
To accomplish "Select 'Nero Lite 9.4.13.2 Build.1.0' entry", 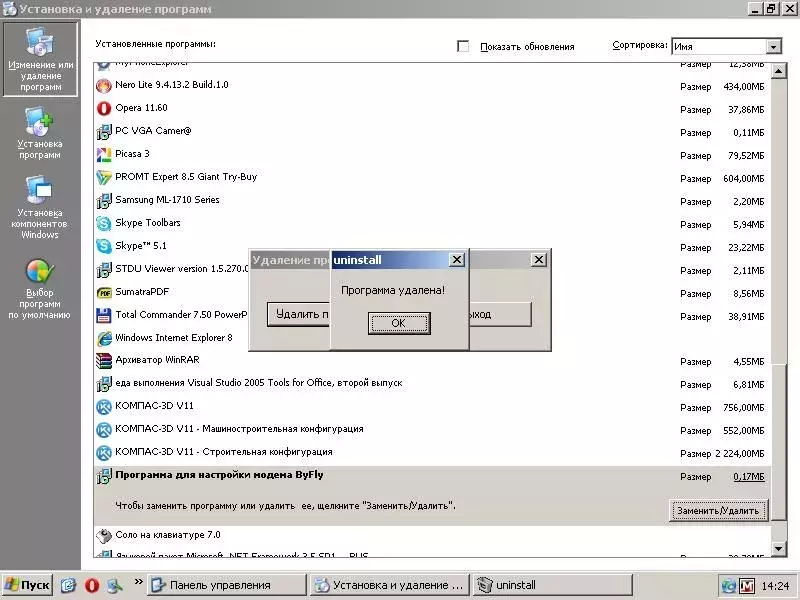I will coord(433,86).
